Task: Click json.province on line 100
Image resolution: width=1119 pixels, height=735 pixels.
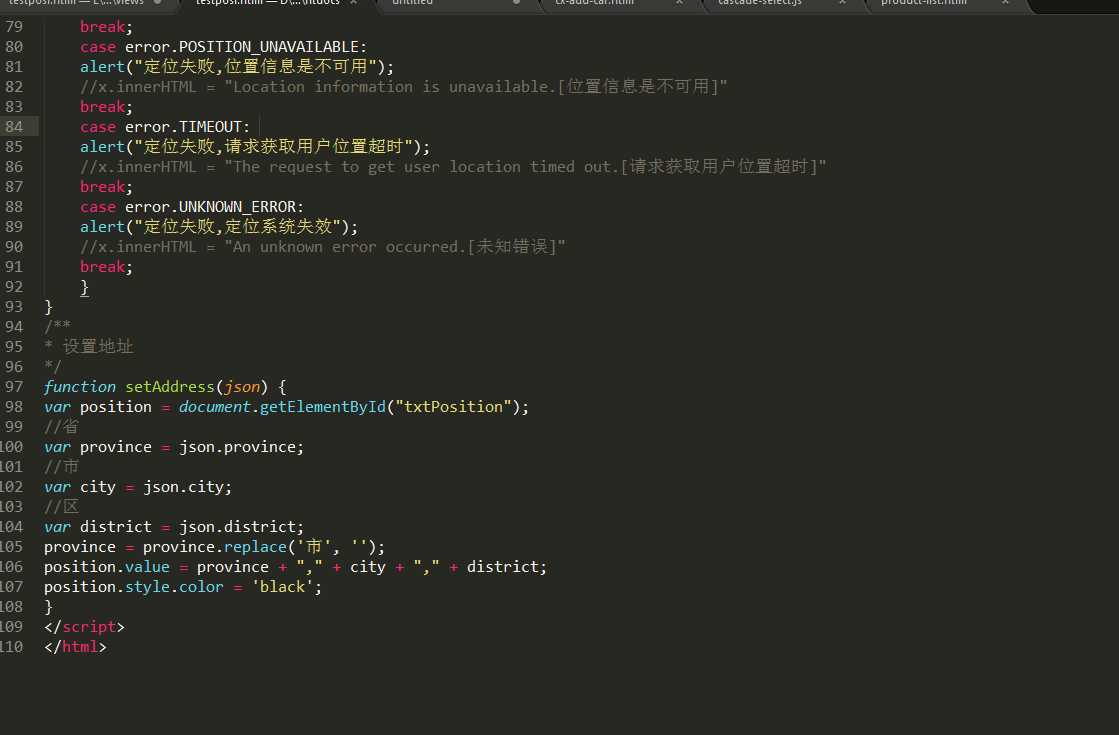Action: click(x=237, y=447)
